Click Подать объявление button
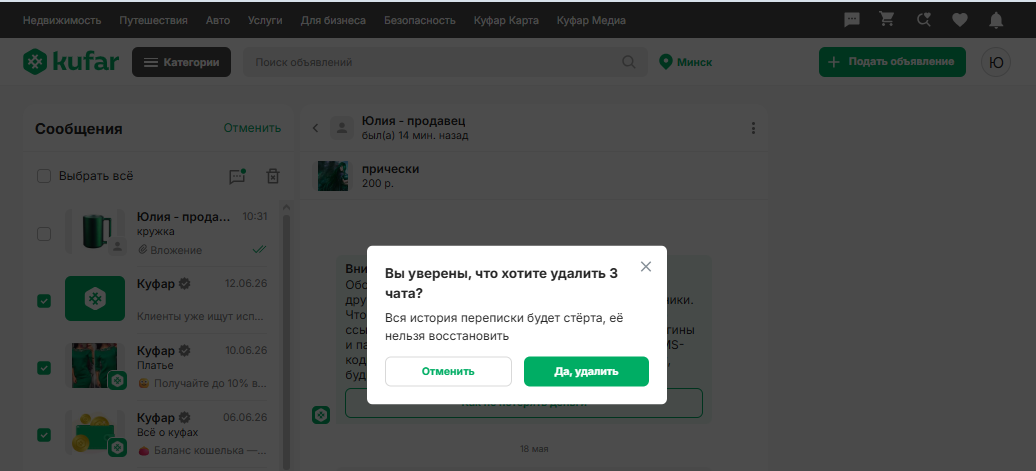The image size is (1036, 471). click(892, 62)
